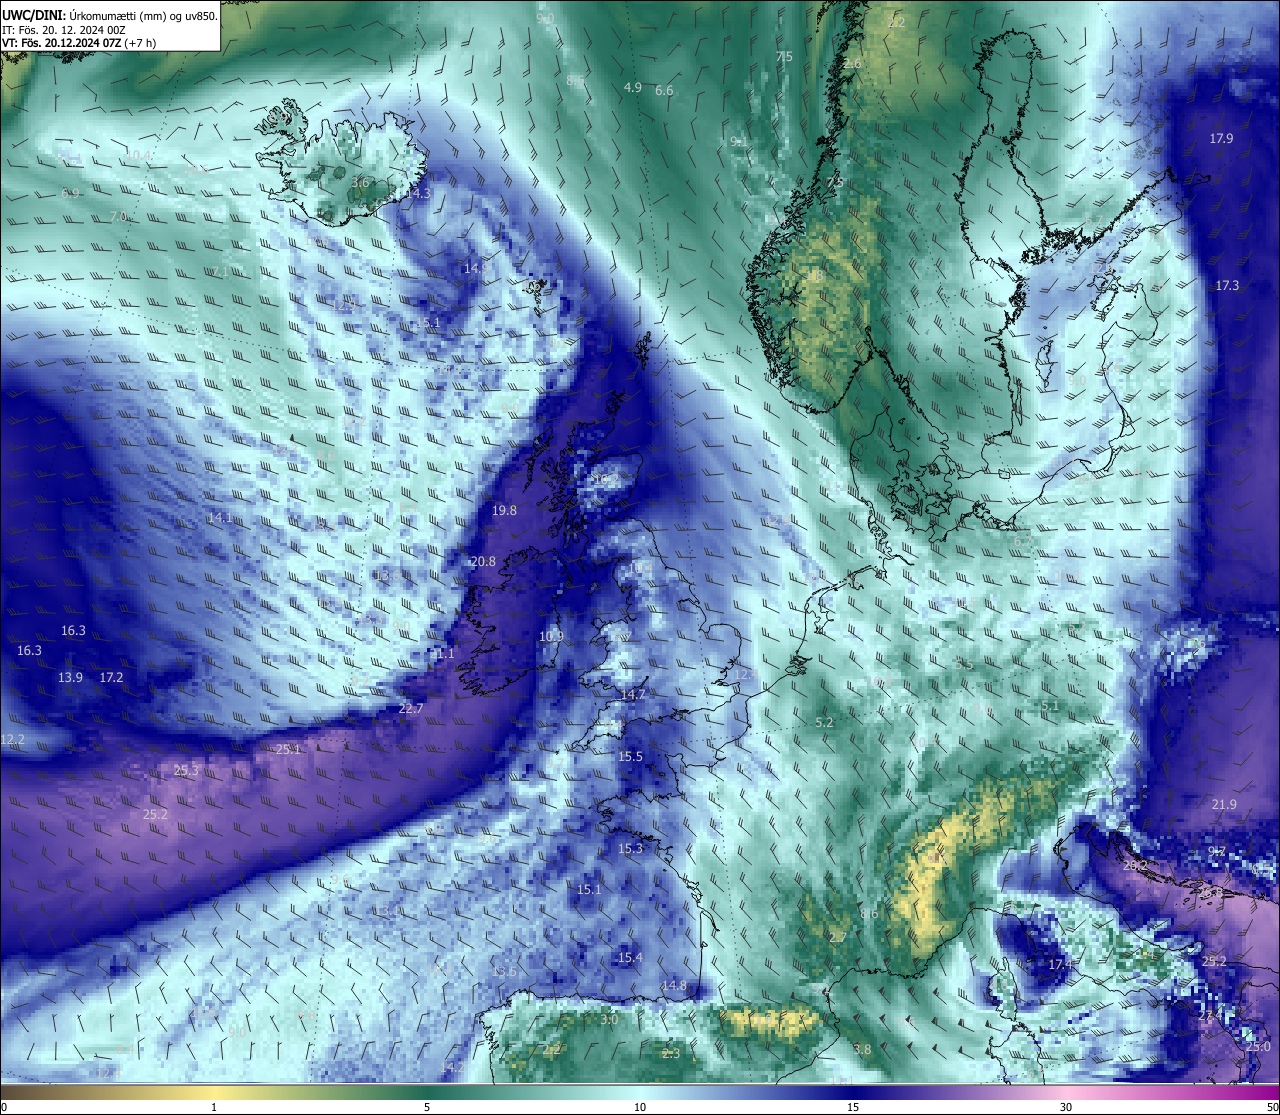Click the 6.6 value in the Norwegian Sea

click(x=664, y=91)
